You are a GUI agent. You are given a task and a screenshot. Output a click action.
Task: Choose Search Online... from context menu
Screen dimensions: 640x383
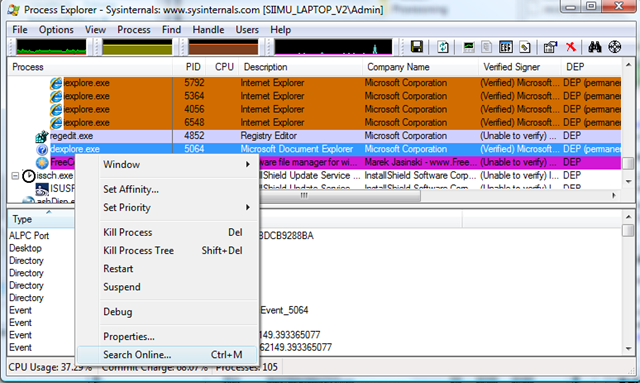(x=167, y=354)
